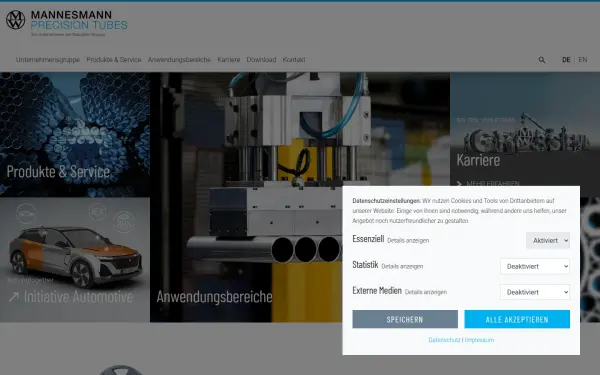600x375 pixels.
Task: Click the Speichern button
Action: 405,319
